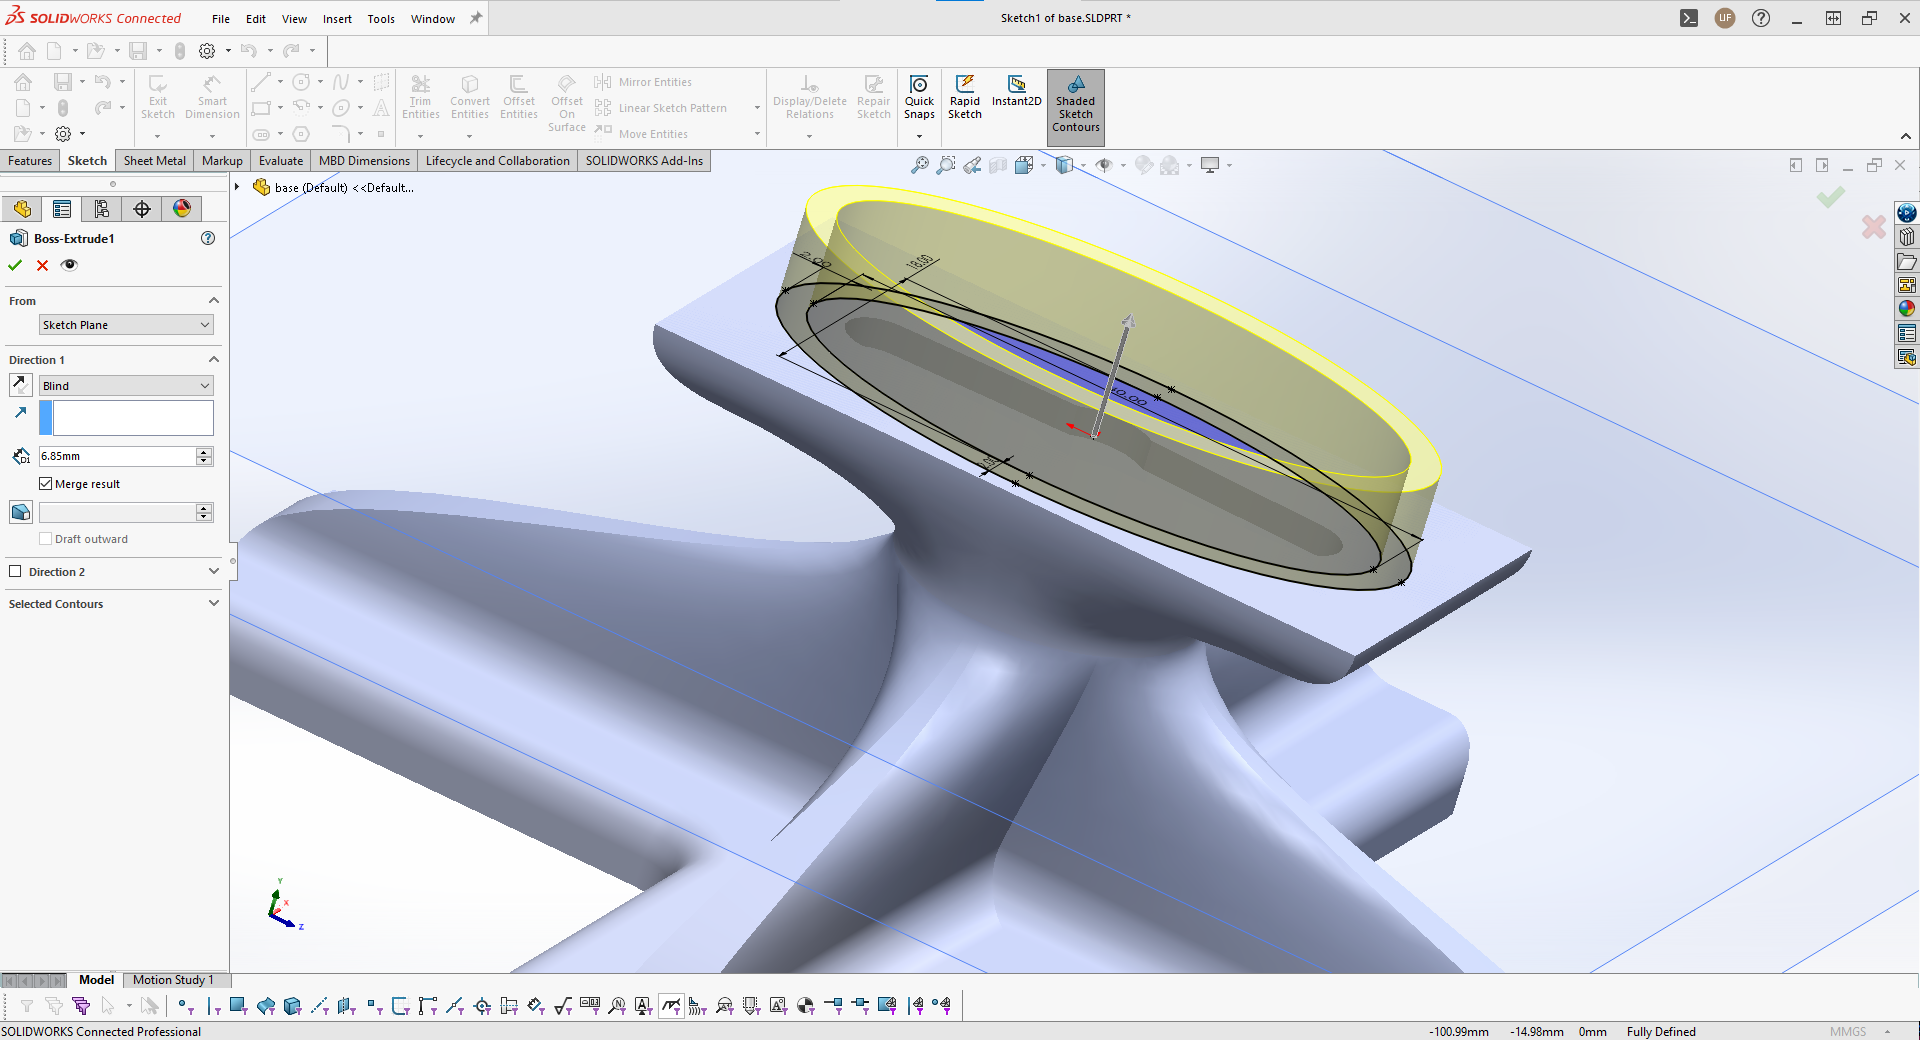Click the Trim Entities tool
This screenshot has width=1920, height=1040.
pos(421,97)
